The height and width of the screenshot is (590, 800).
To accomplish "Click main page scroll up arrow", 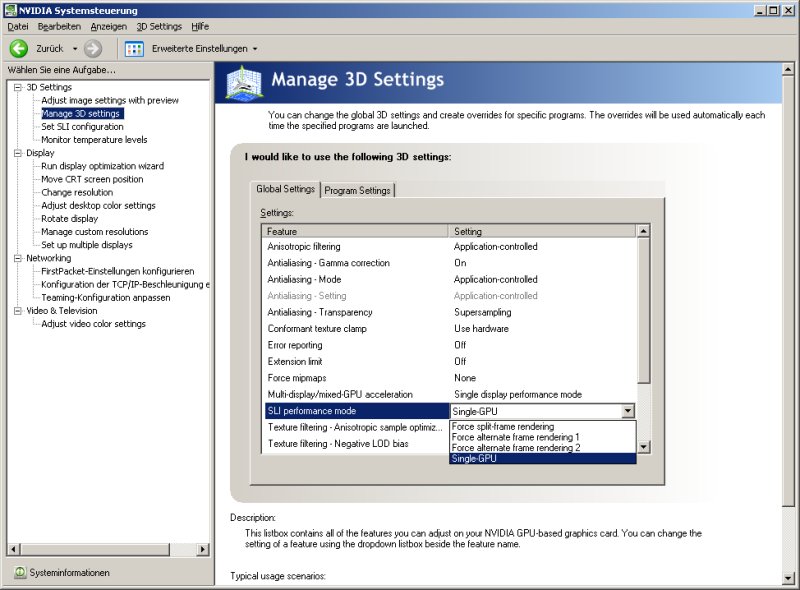I will pos(788,69).
